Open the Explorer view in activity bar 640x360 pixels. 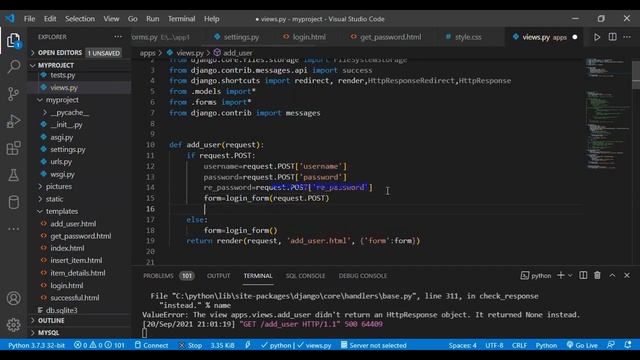13,40
